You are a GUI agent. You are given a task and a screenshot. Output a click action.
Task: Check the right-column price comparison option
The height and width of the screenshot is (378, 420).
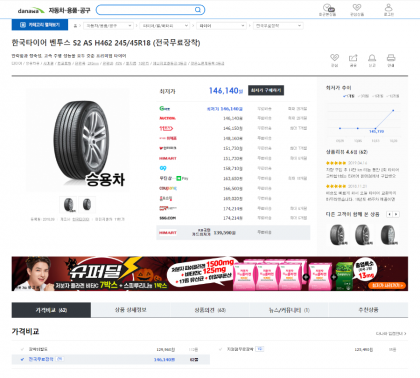pos(220,349)
